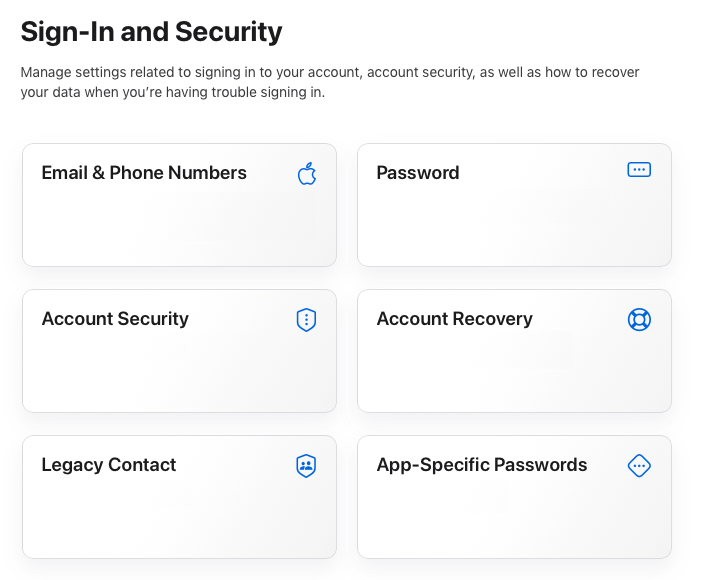Click empty area of Email & Phone Numbers card
707x580 pixels.
click(178, 228)
